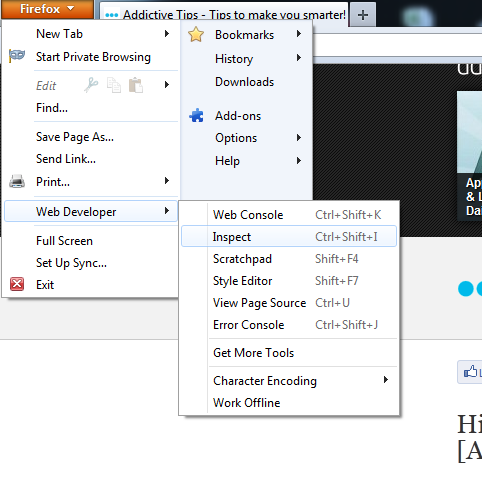Select Inspect in Web Developer submenu
Screen dimensions: 482x477
coord(289,236)
